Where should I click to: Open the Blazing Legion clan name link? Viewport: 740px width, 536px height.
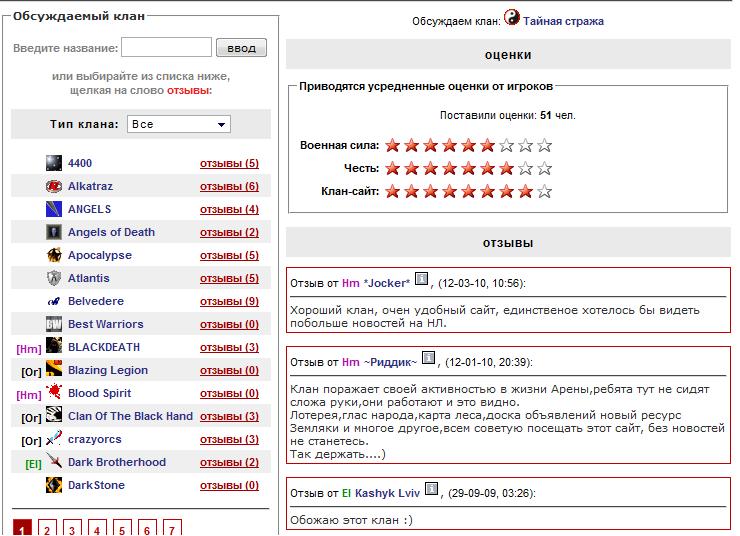tap(108, 370)
